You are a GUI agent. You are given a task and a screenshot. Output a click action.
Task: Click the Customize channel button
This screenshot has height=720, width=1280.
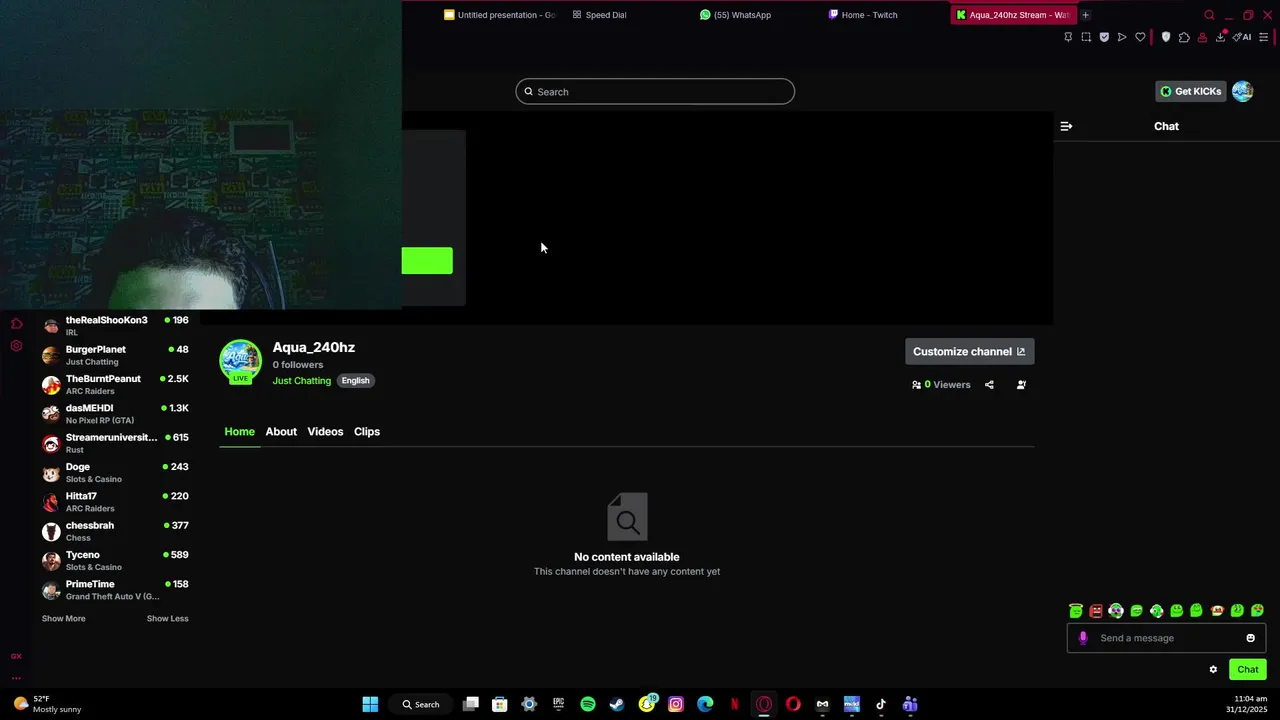(x=969, y=351)
